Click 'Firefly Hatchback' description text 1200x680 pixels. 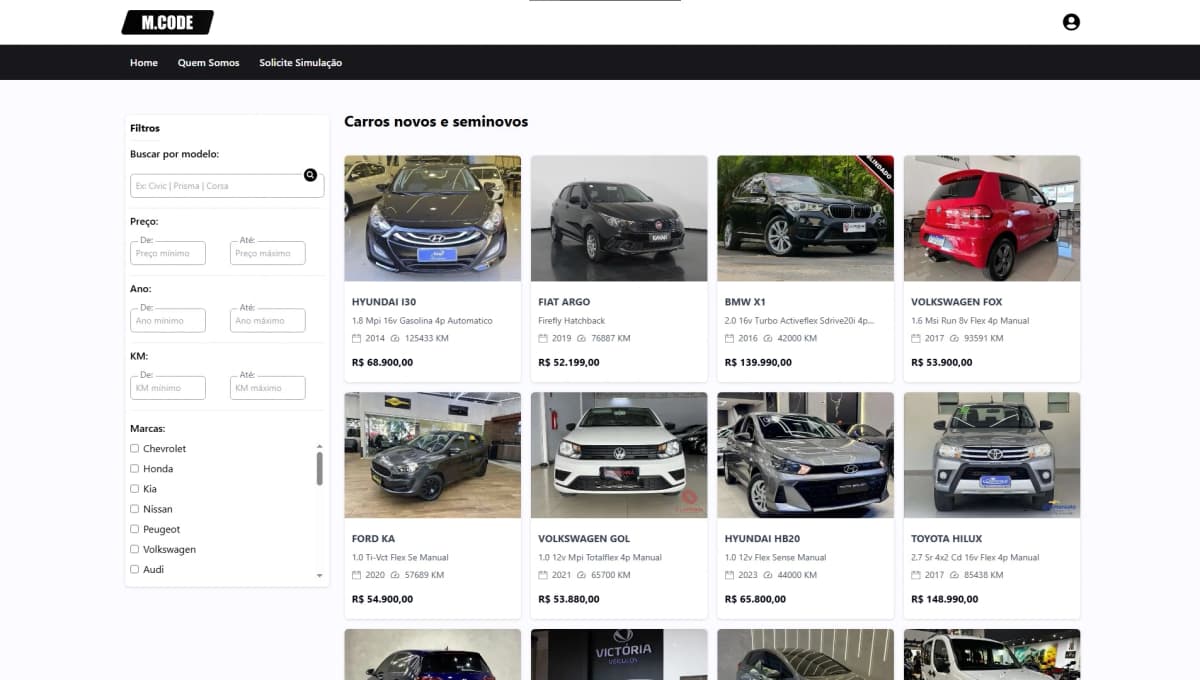(x=572, y=321)
